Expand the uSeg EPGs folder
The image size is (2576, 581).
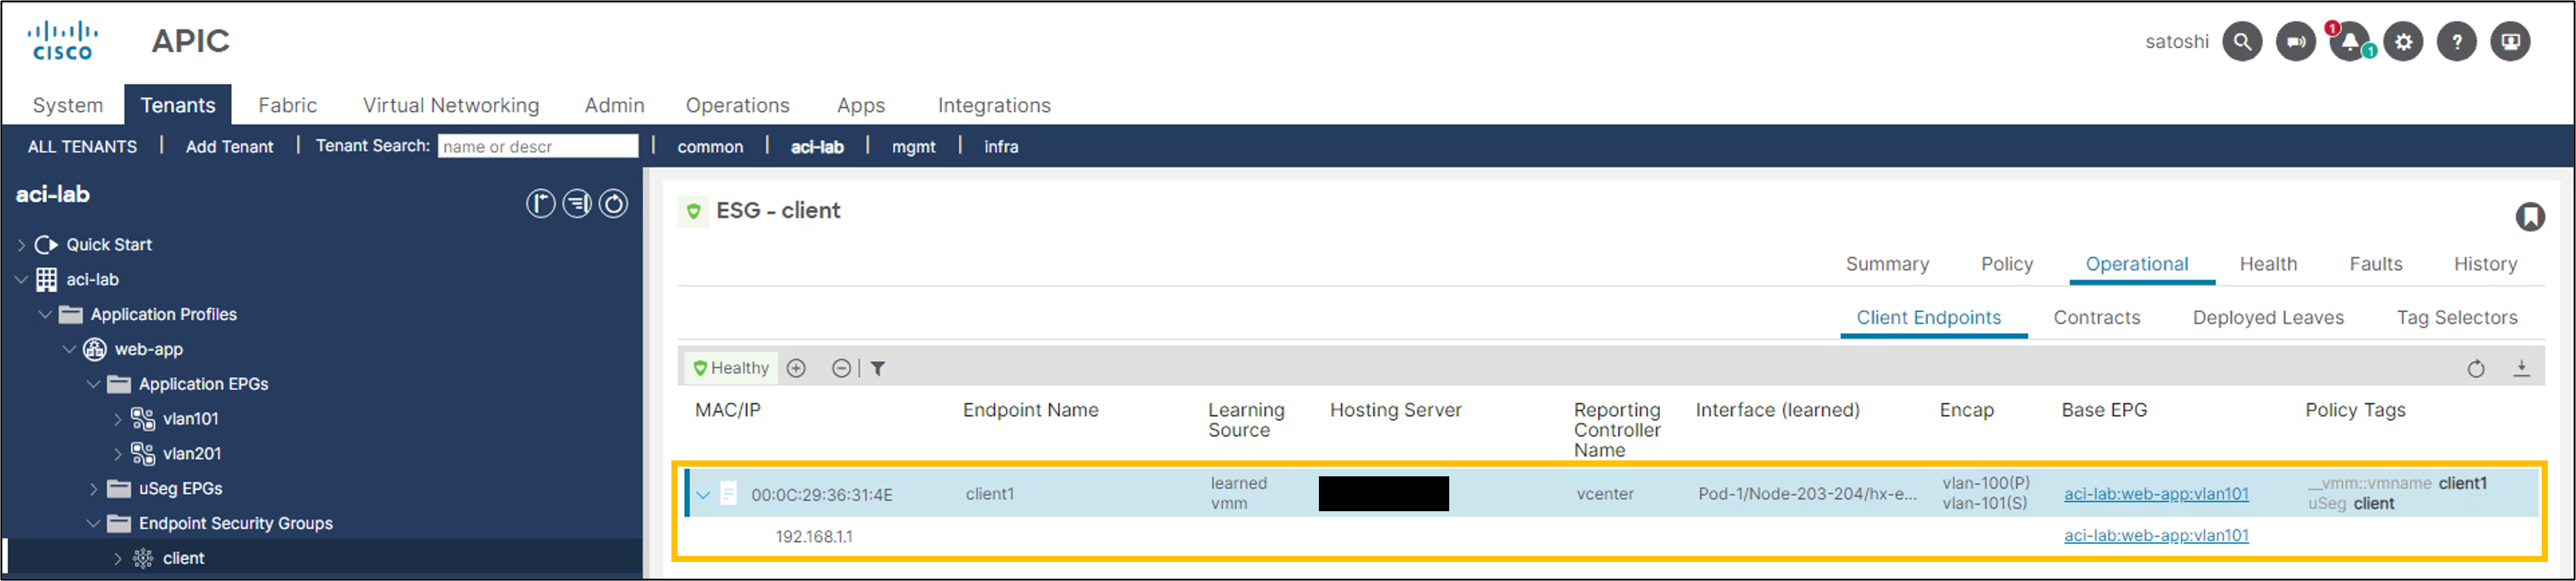point(93,489)
